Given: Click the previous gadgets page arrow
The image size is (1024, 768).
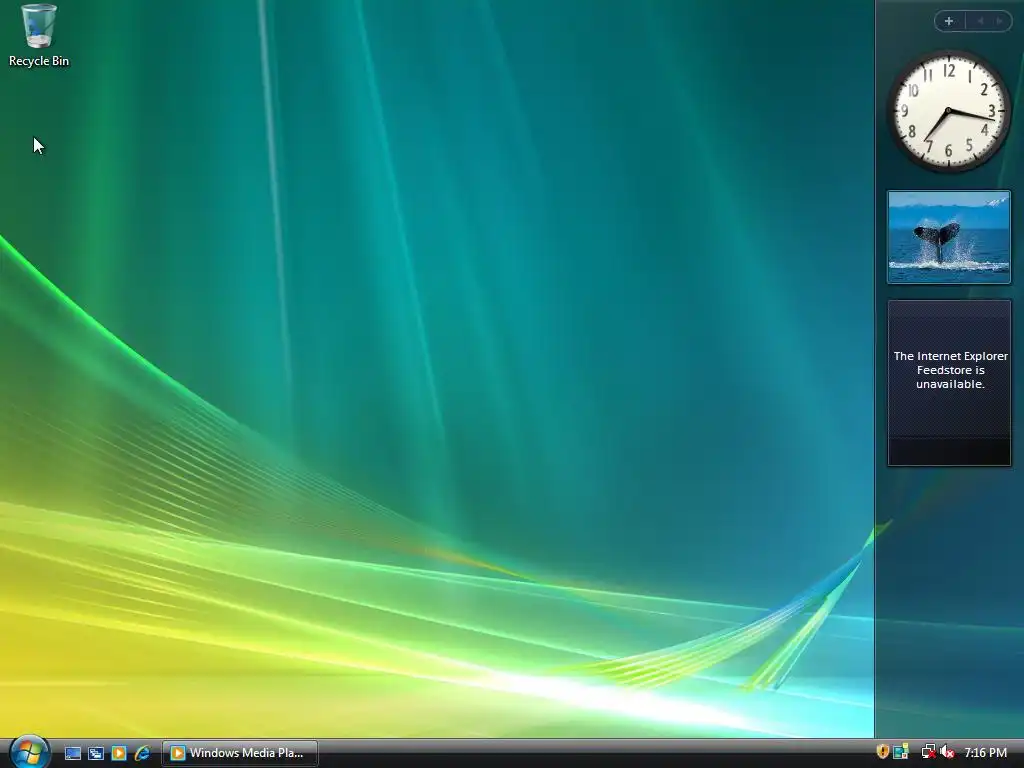Looking at the screenshot, I should tap(980, 21).
